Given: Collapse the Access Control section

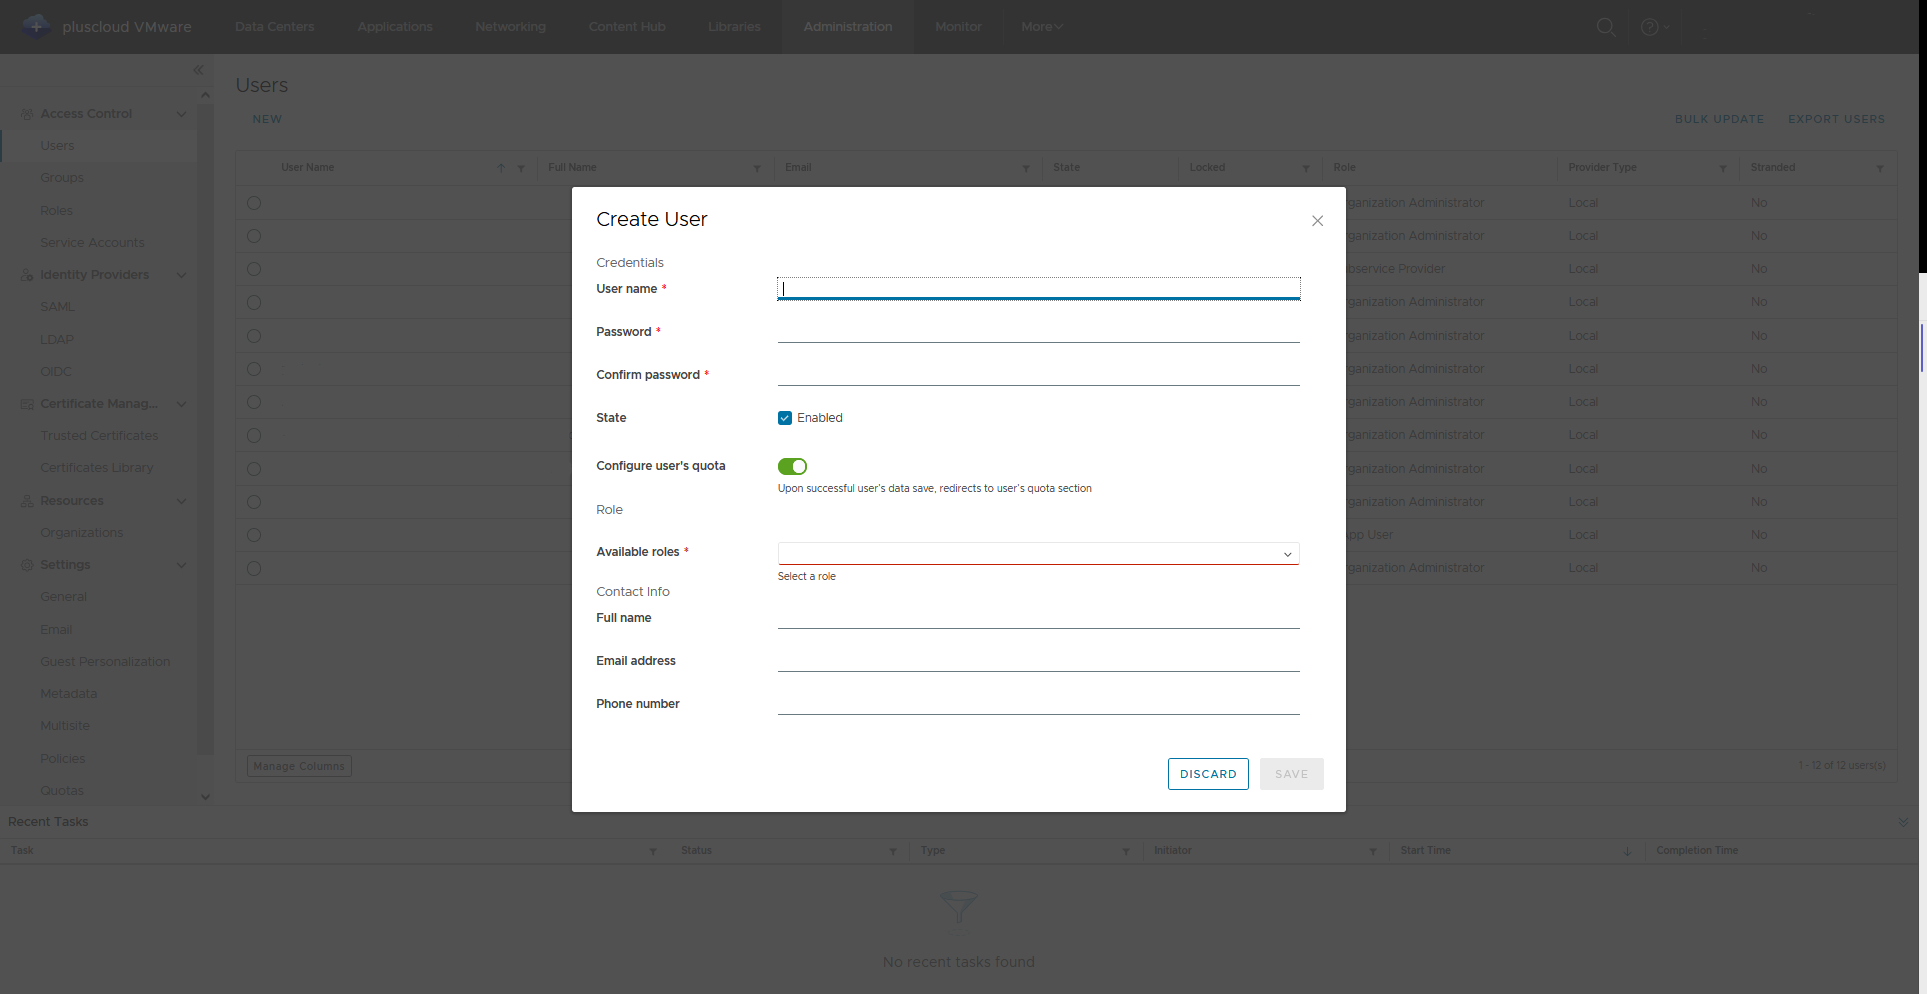Looking at the screenshot, I should [x=181, y=114].
